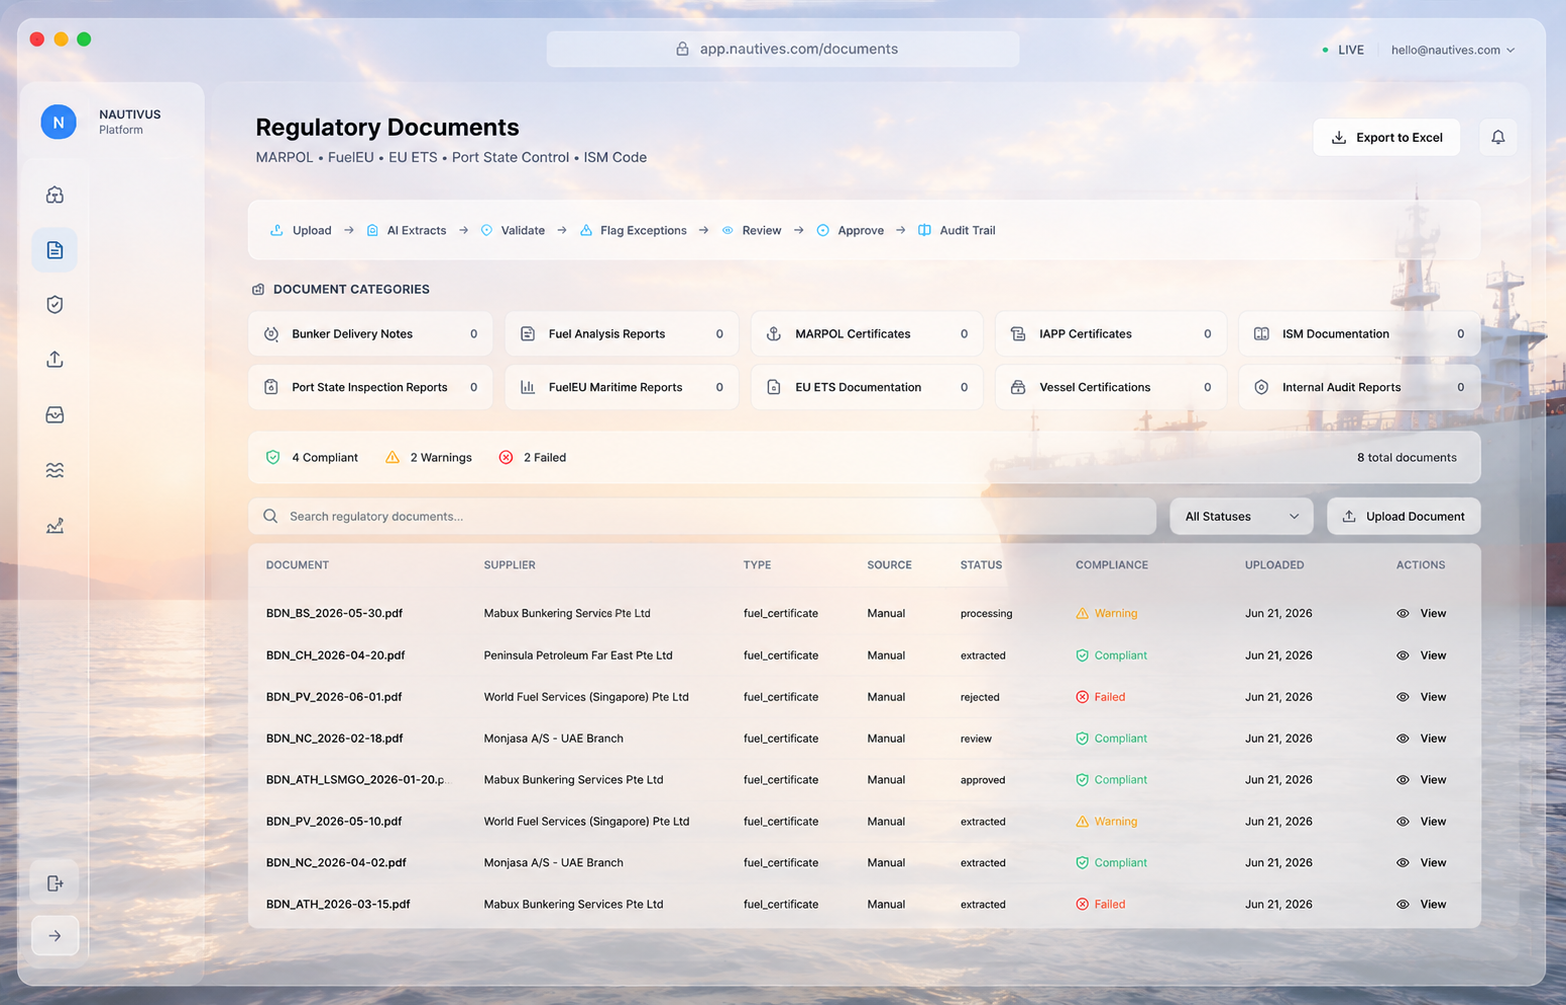Screen dimensions: 1566x1005
Task: Click the COMPLIANCE column header
Action: pyautogui.click(x=1112, y=565)
